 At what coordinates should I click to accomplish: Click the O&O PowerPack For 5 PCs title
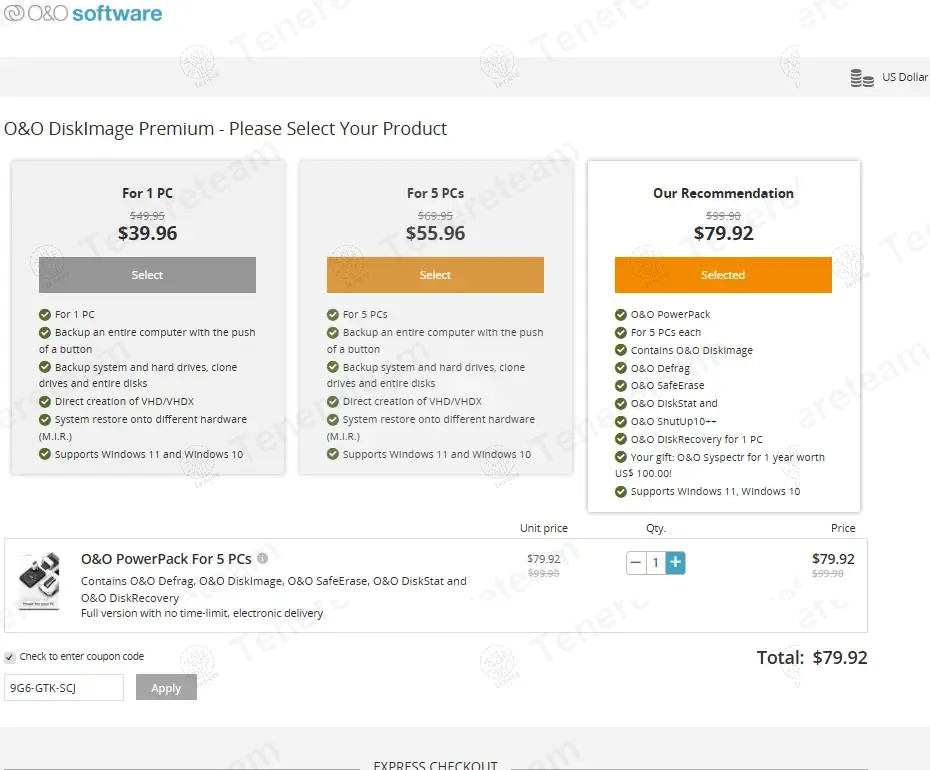coord(166,559)
